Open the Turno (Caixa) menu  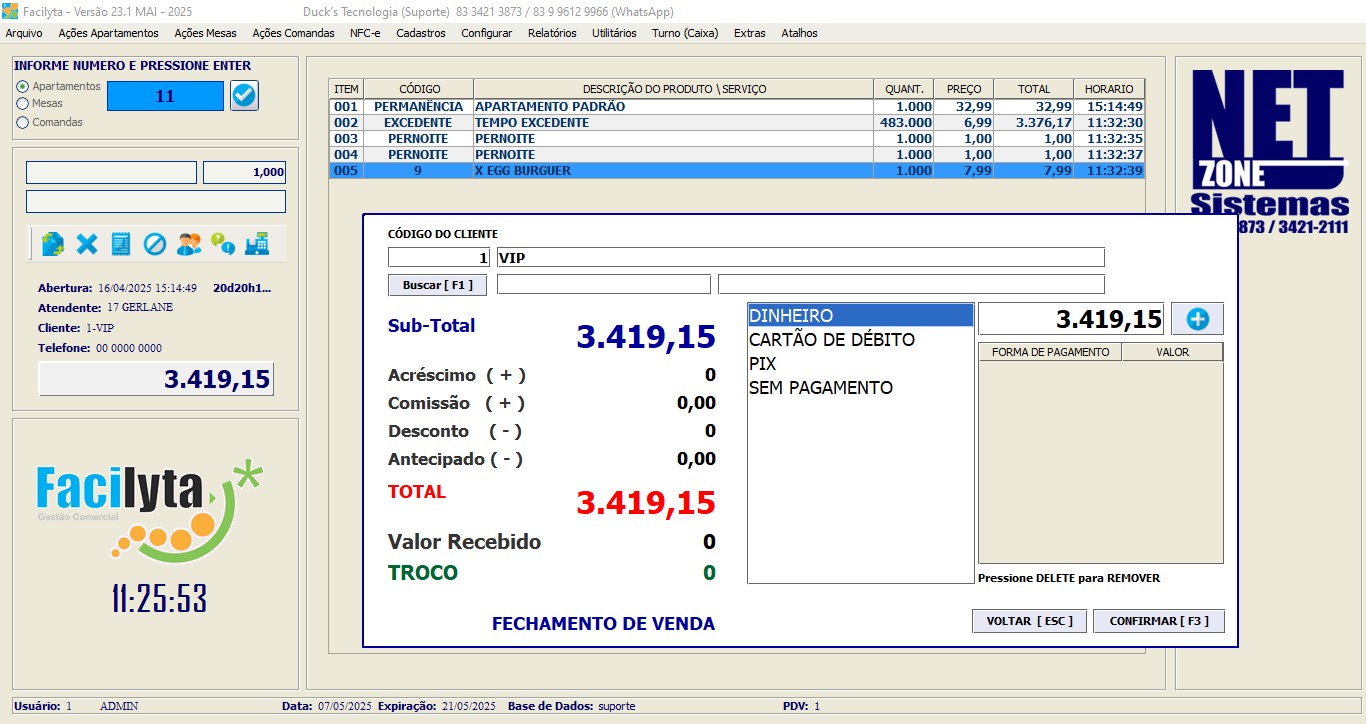tap(685, 33)
